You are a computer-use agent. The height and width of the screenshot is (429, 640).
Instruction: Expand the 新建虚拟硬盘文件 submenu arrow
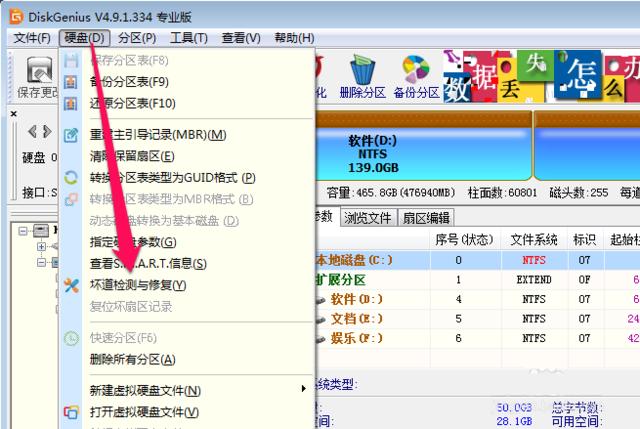tap(303, 389)
